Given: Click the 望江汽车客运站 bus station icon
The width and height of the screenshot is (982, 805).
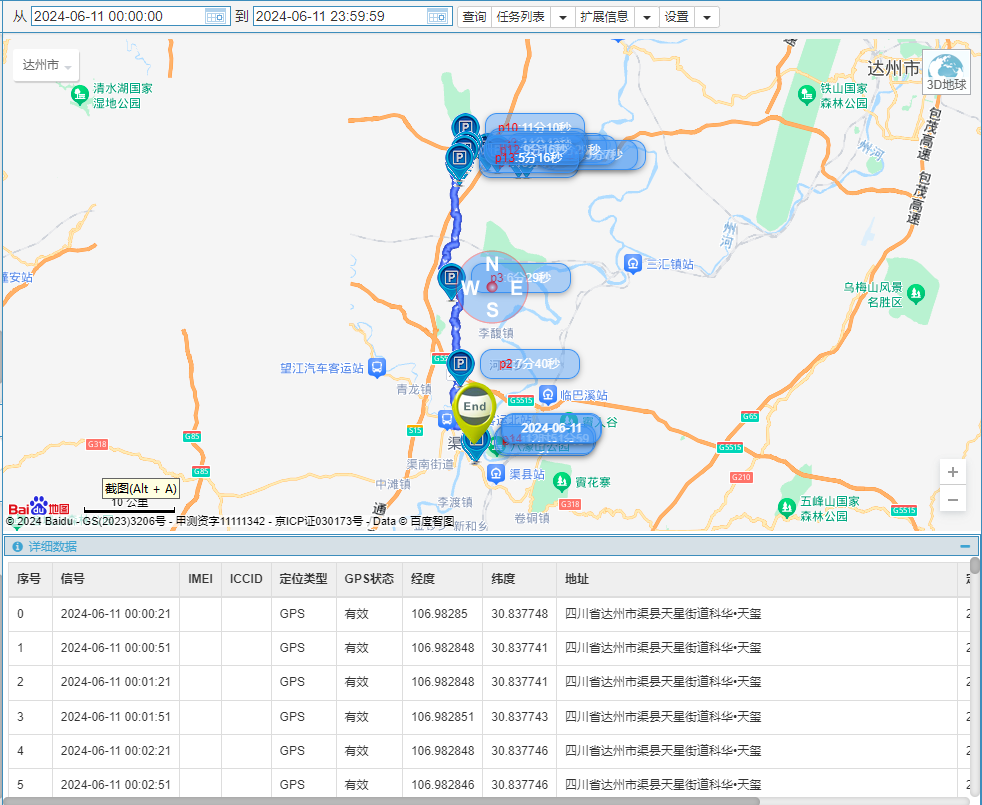Looking at the screenshot, I should click(377, 368).
